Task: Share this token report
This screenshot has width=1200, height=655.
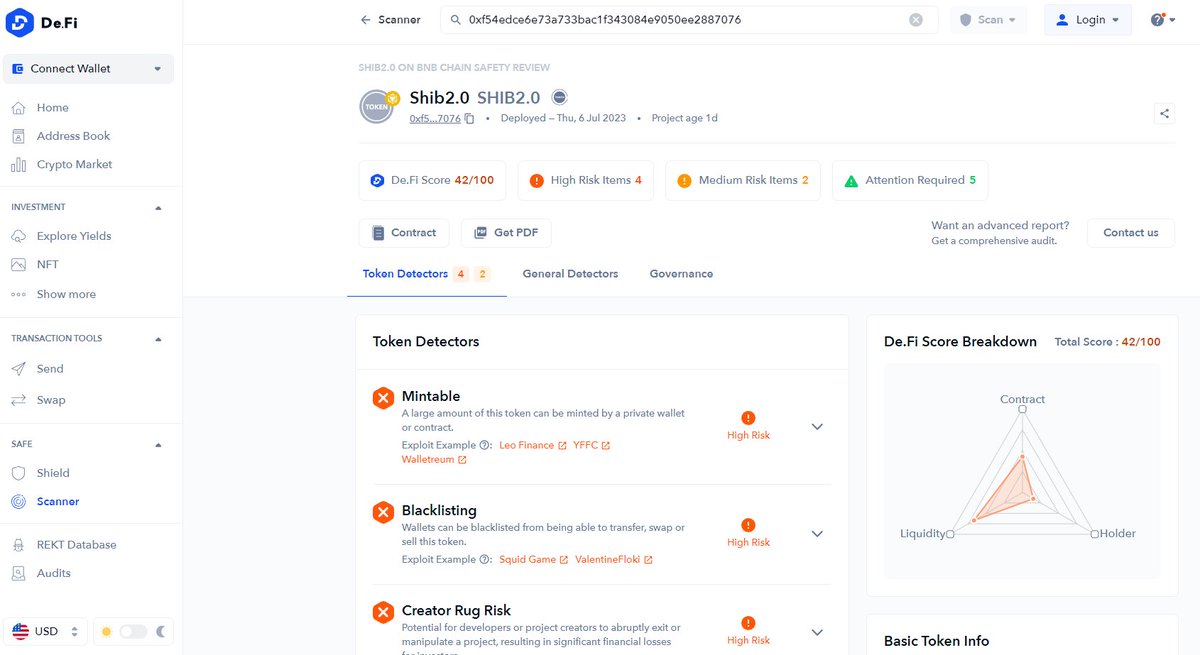Action: coord(1164,114)
